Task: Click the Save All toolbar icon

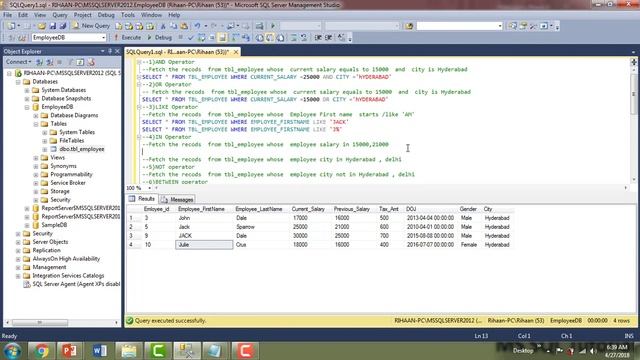Action: tap(62, 26)
